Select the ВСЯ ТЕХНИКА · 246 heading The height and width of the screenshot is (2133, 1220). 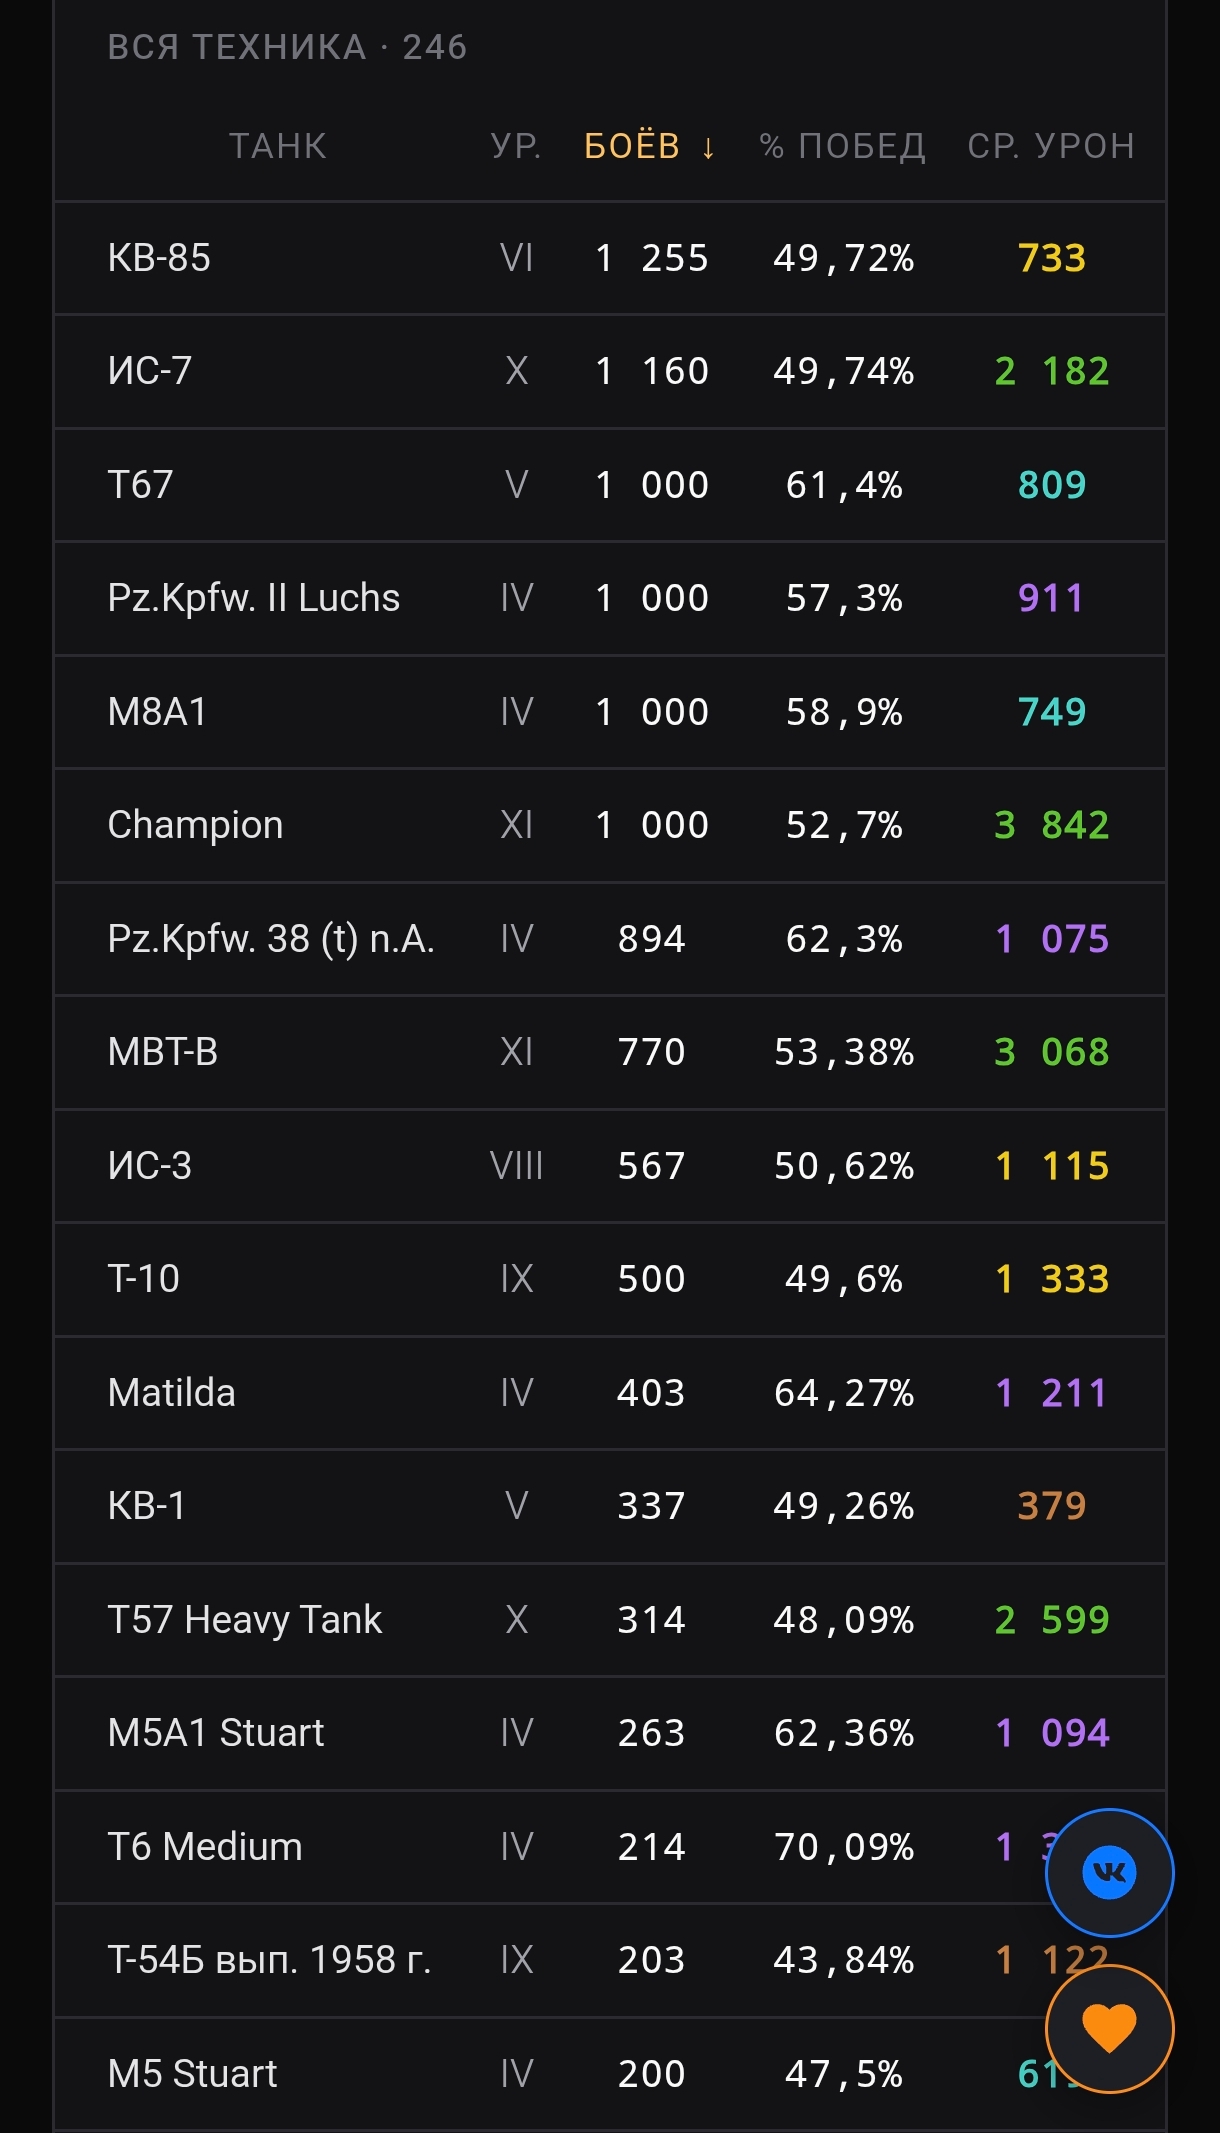click(x=287, y=47)
